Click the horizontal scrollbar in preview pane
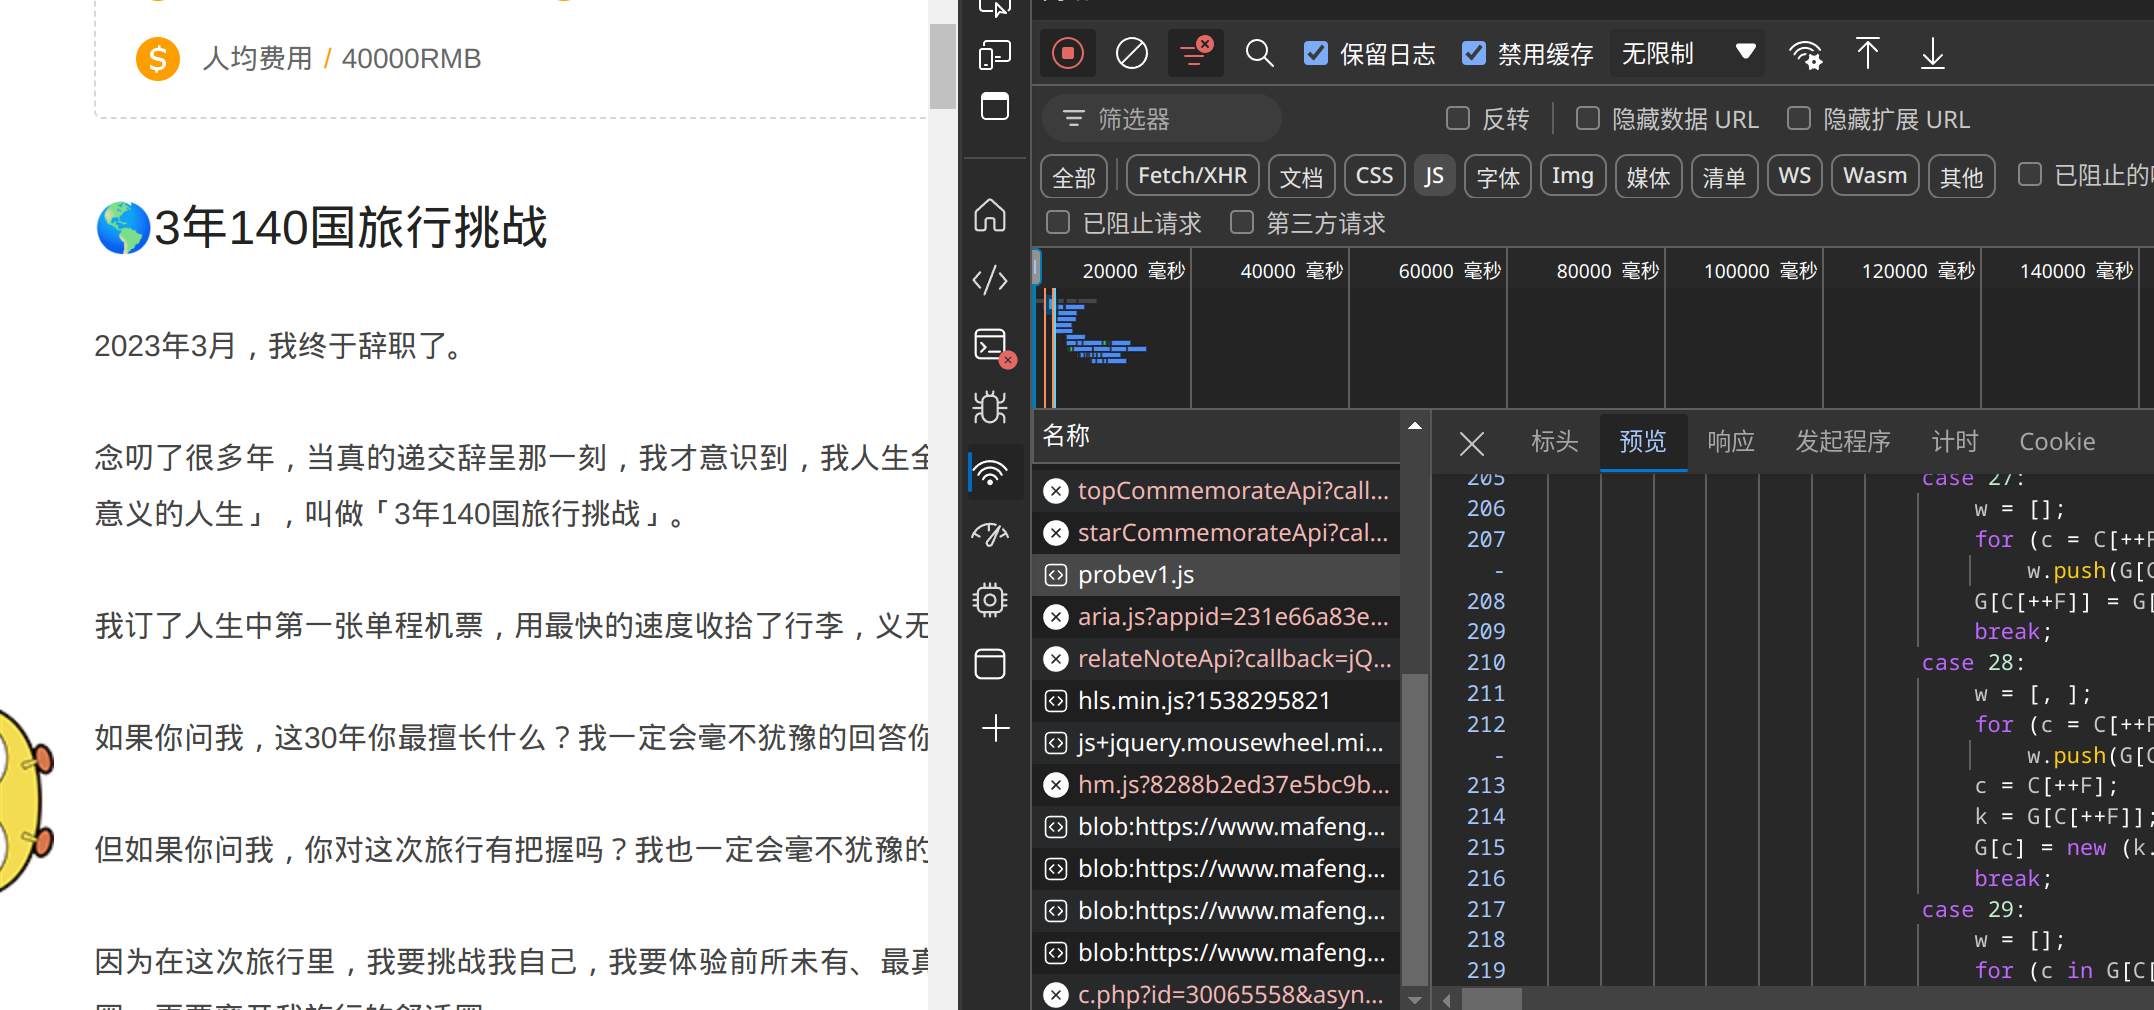The image size is (2154, 1010). (x=1492, y=999)
